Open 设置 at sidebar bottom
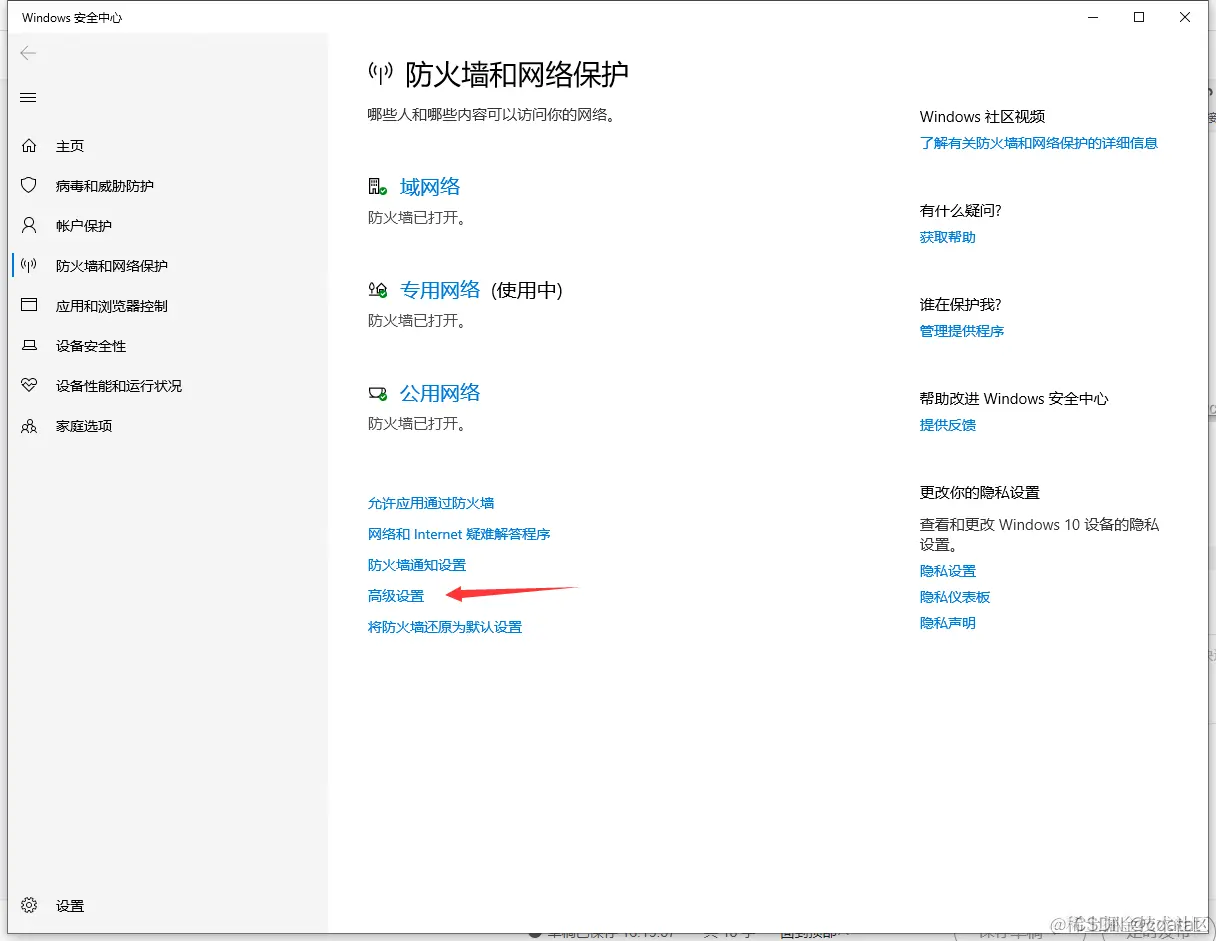Image resolution: width=1216 pixels, height=941 pixels. click(70, 906)
